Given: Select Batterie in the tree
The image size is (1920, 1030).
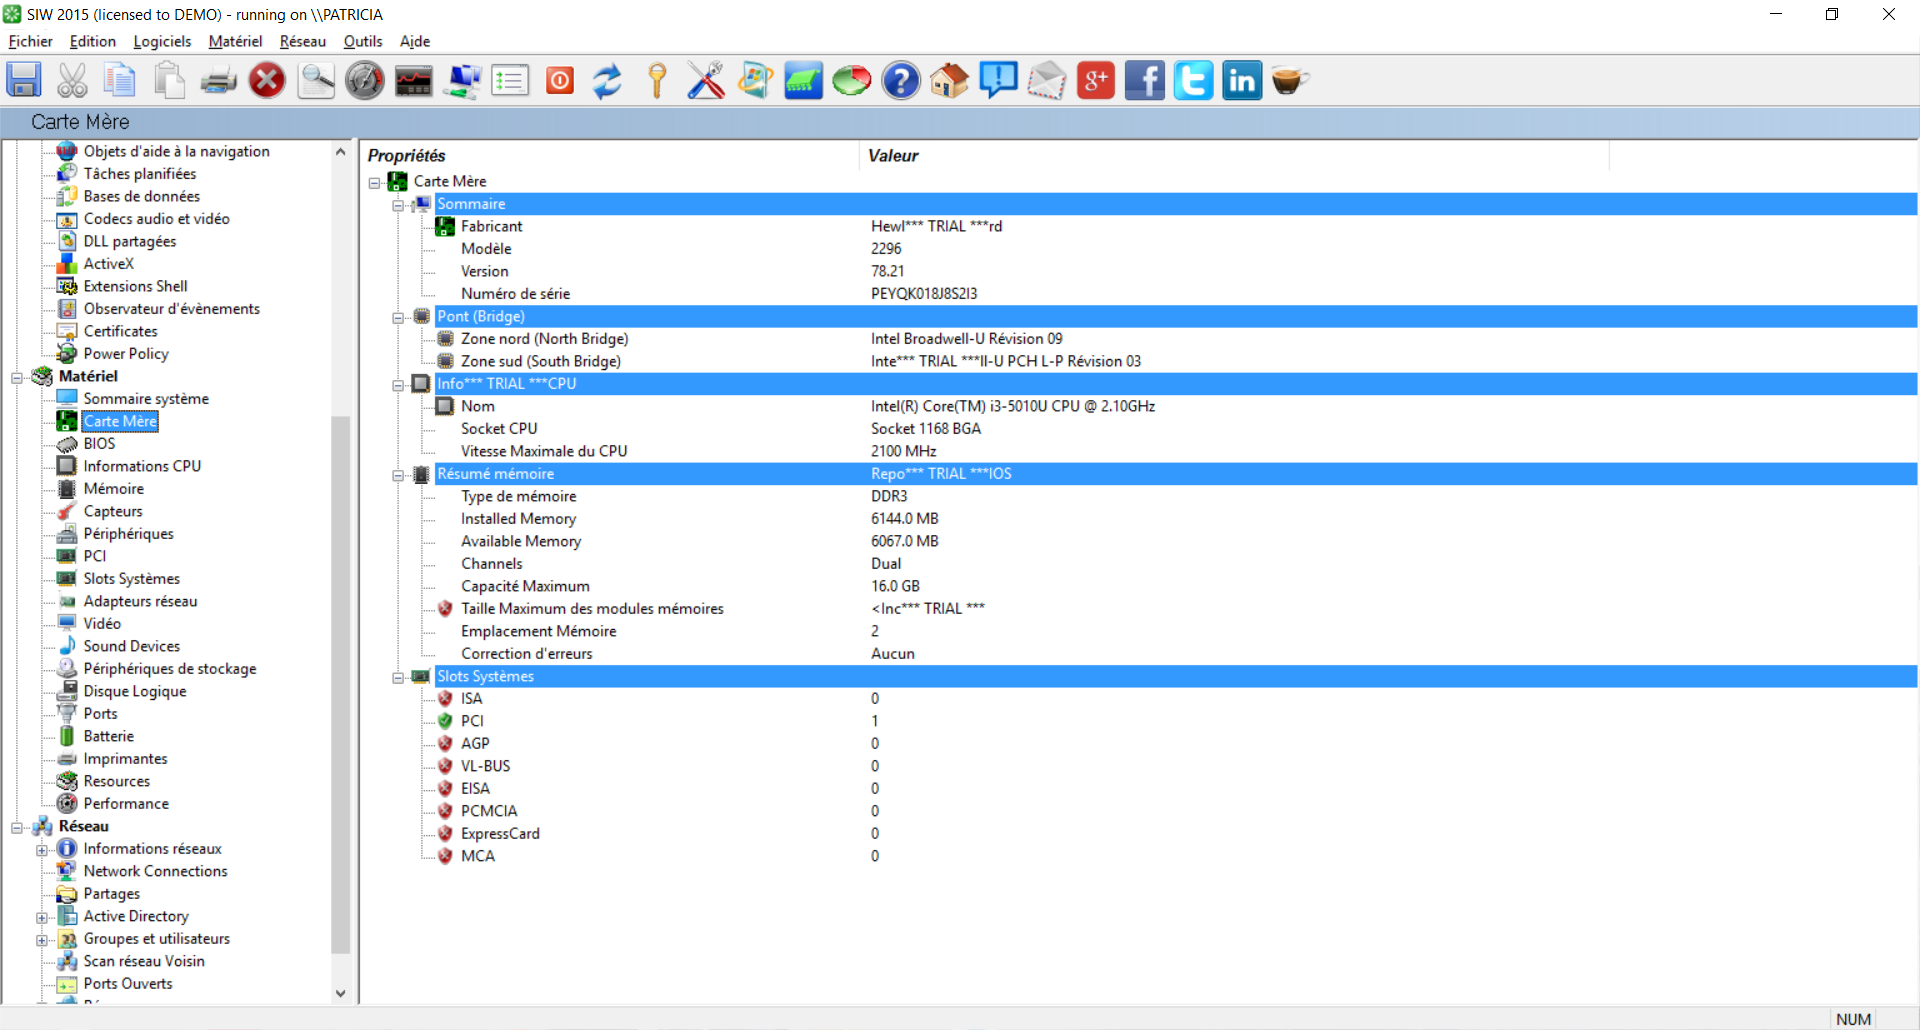Looking at the screenshot, I should pos(109,736).
